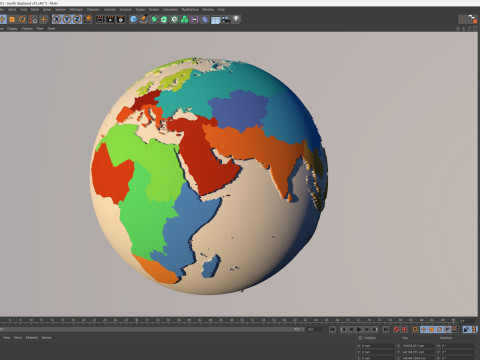Open the viewport Display menu
Screen dimensions: 480x360
click(x=12, y=29)
